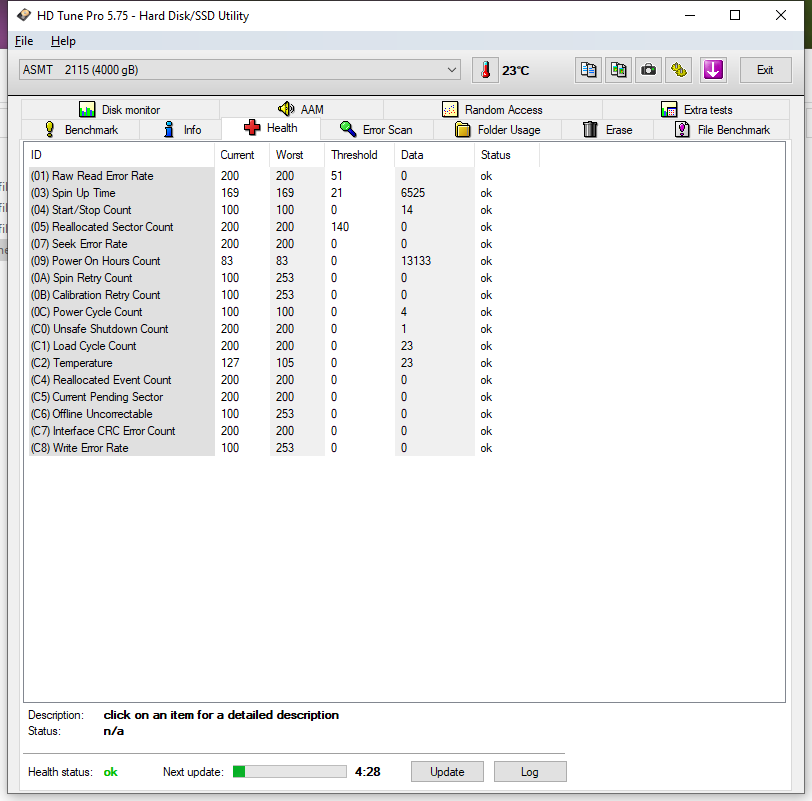
Task: Minimize the HD Tune Pro window
Action: tap(690, 16)
